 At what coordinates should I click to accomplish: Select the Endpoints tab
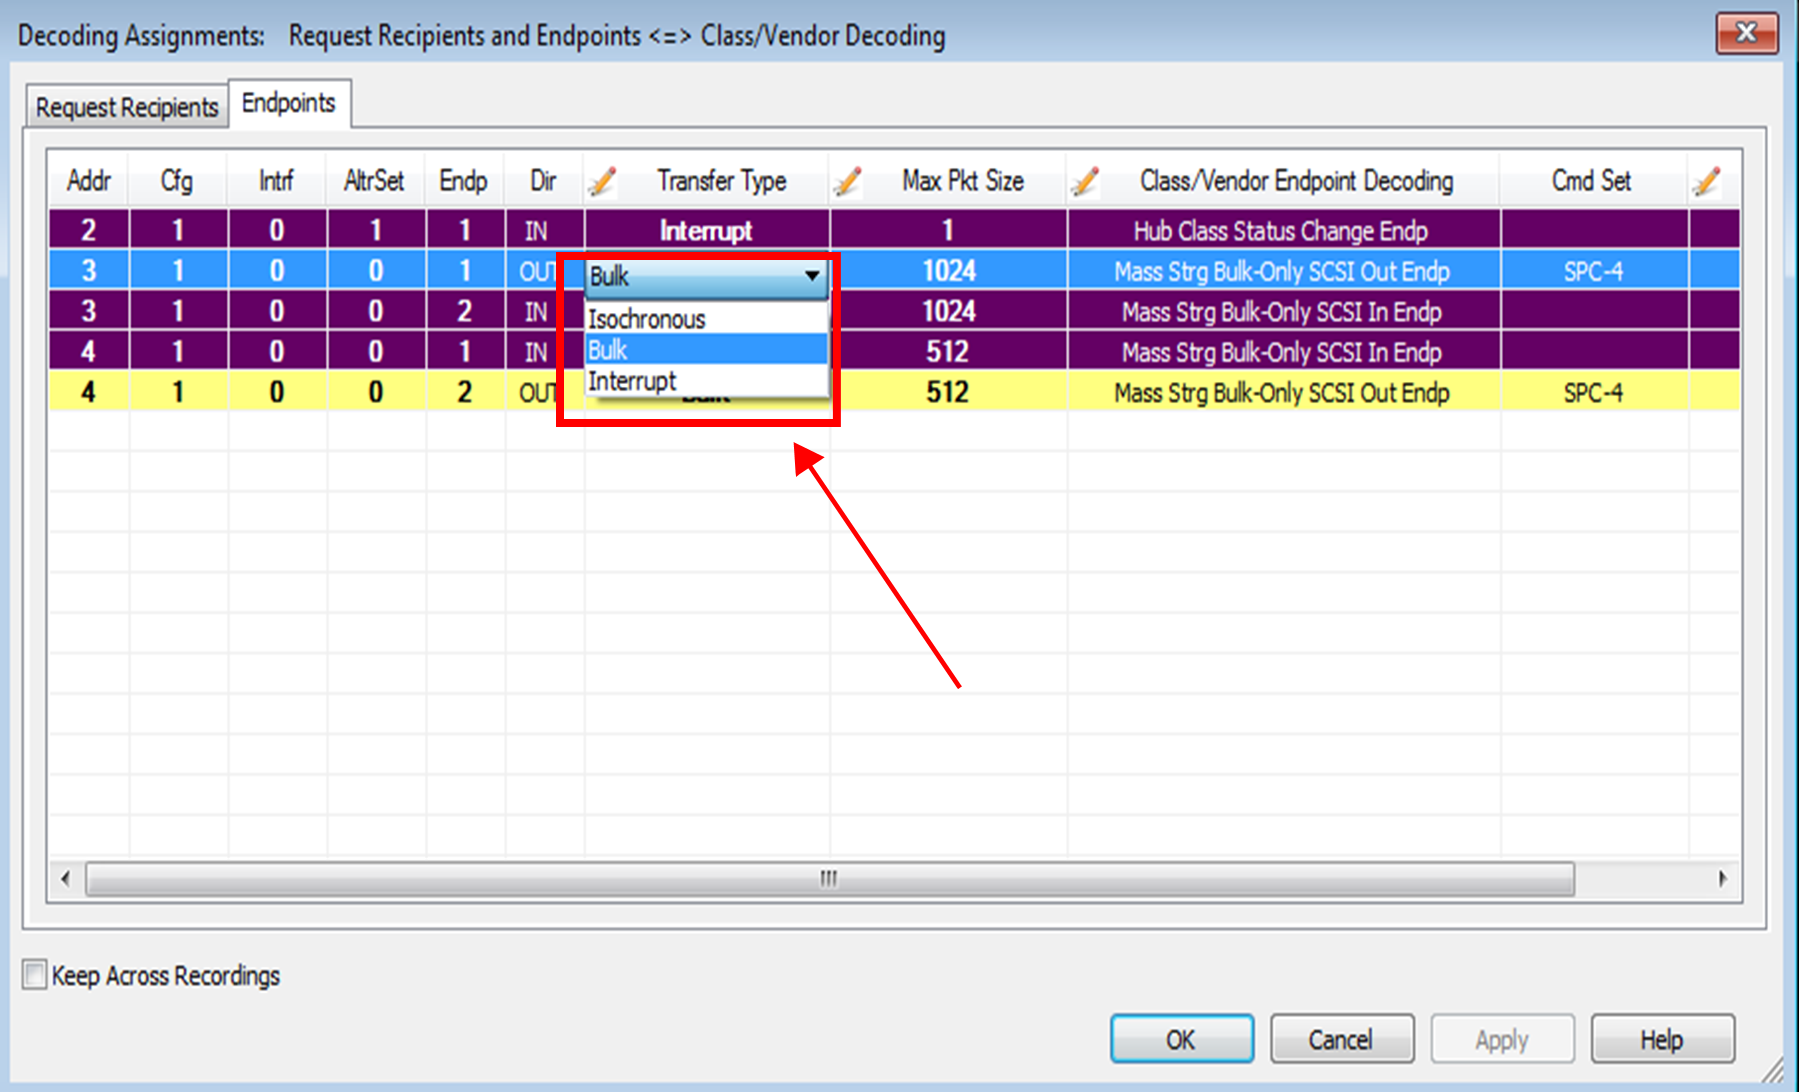coord(289,103)
